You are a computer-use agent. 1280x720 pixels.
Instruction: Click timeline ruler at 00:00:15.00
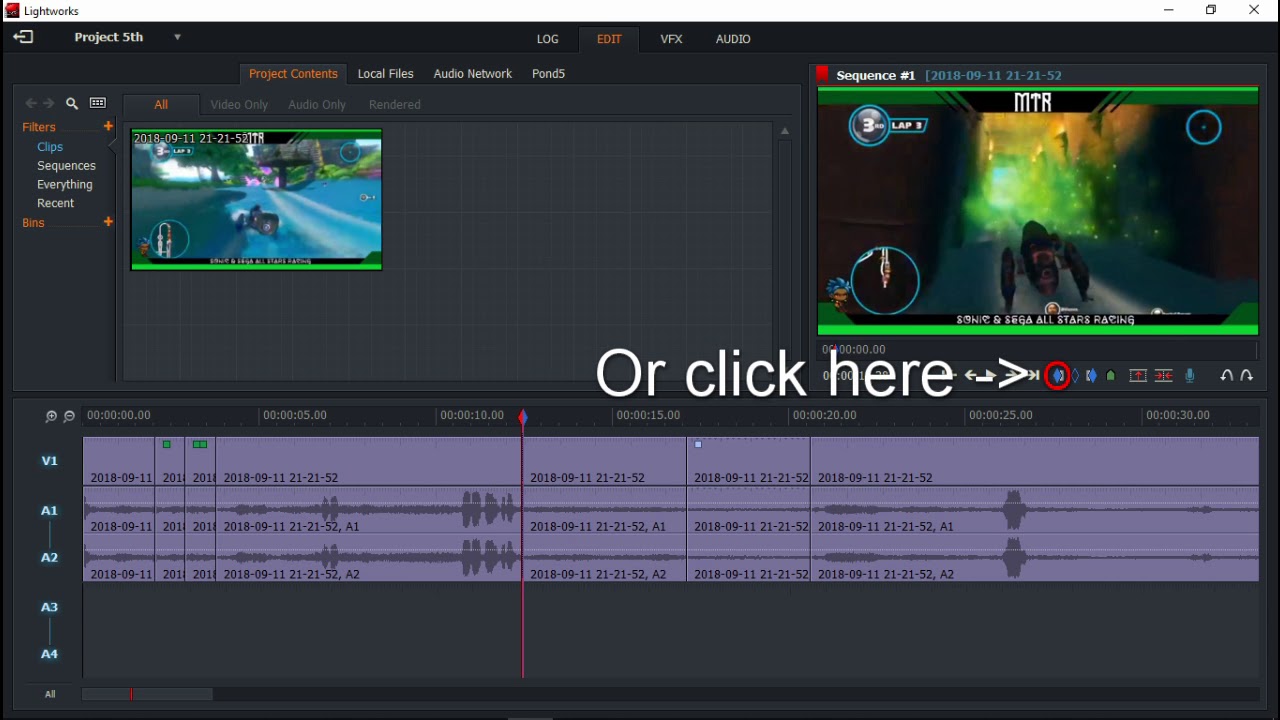coord(648,415)
